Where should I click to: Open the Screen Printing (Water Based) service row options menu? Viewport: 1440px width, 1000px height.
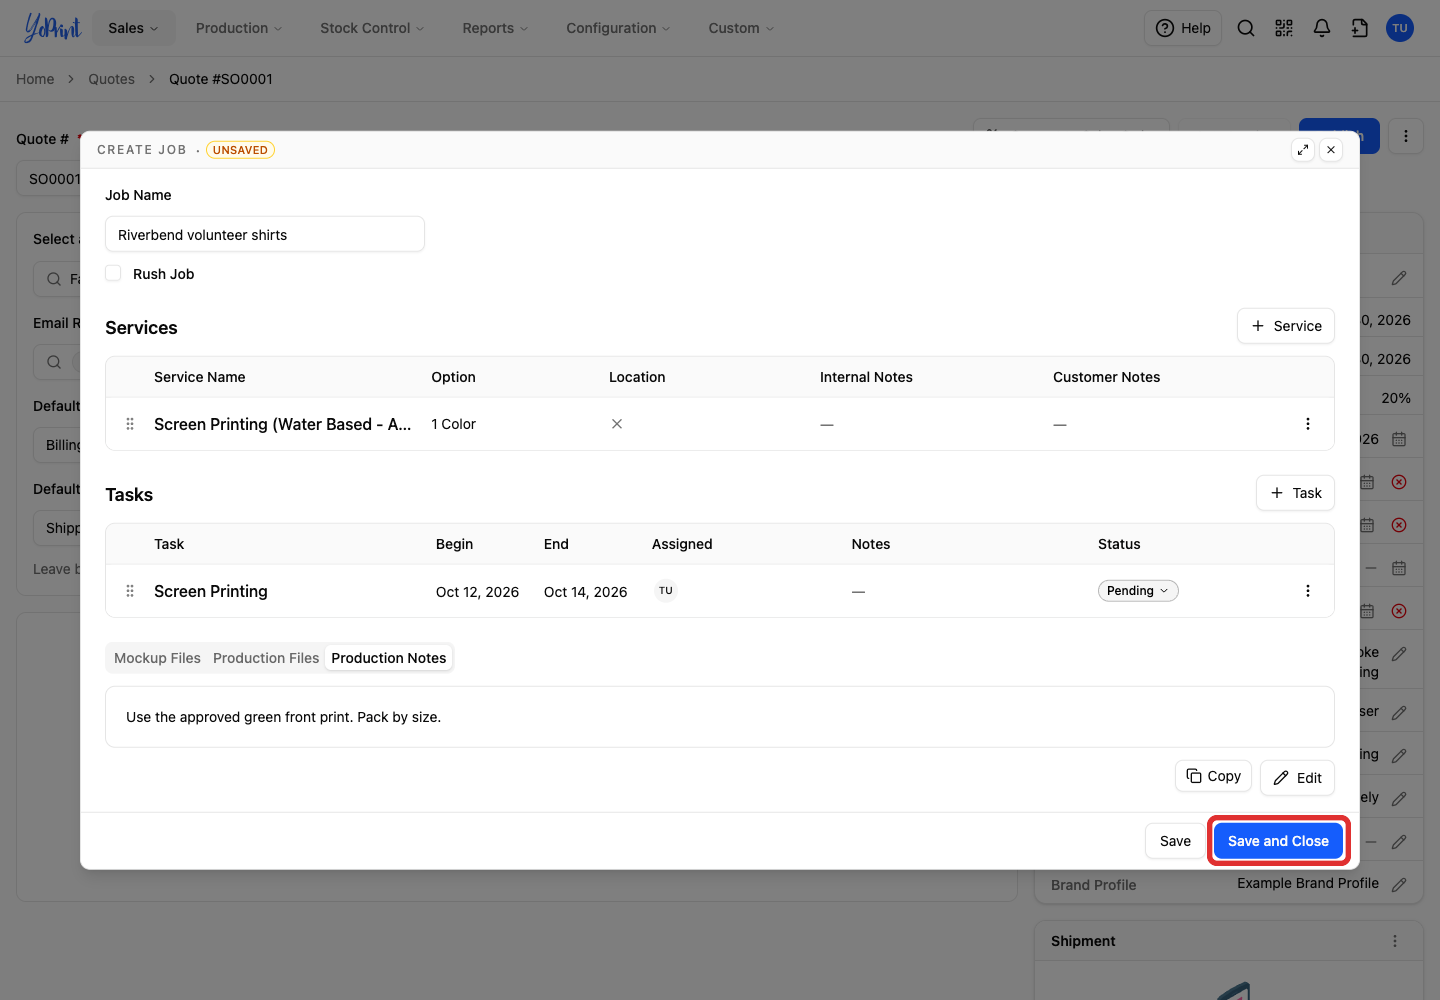click(1308, 424)
